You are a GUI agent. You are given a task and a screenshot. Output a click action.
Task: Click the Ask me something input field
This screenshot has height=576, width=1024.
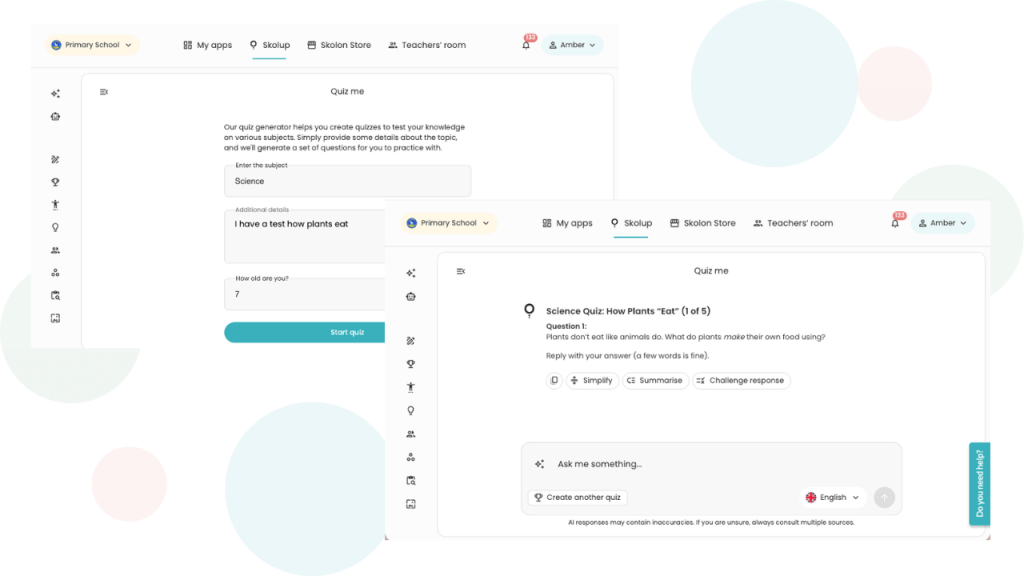point(700,464)
